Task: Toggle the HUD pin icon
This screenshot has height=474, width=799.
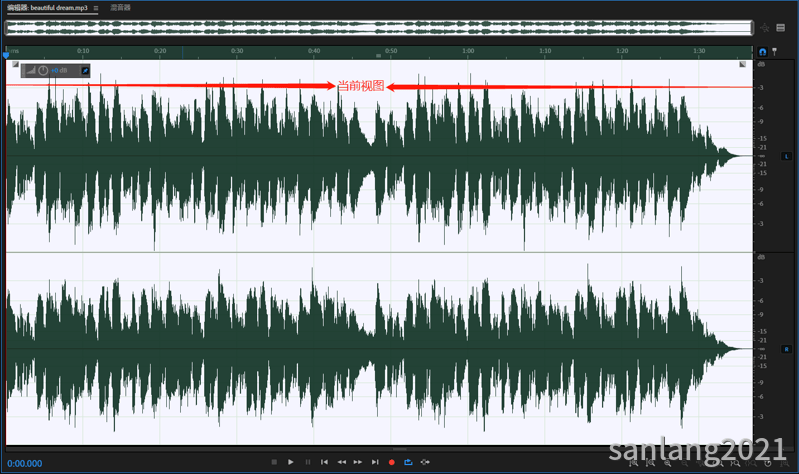Action: pyautogui.click(x=85, y=71)
